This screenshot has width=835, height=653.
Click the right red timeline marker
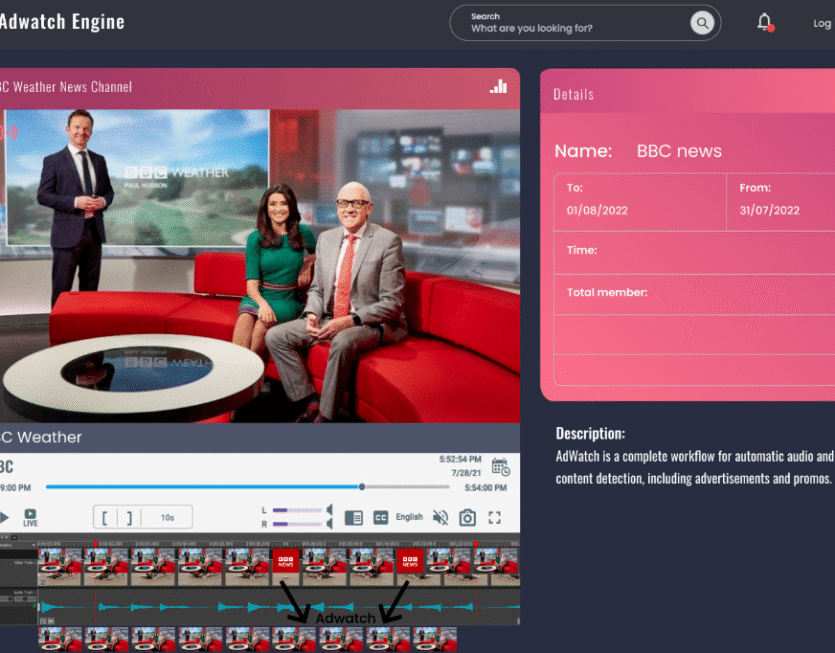pos(476,544)
